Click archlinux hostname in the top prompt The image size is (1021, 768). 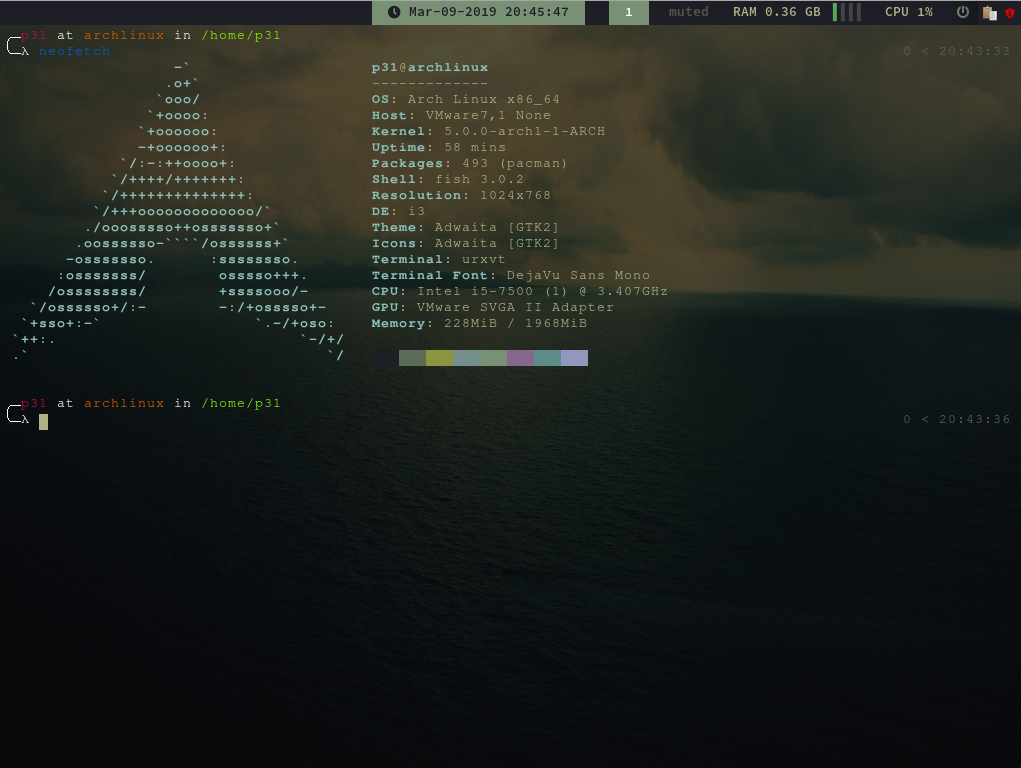click(124, 35)
